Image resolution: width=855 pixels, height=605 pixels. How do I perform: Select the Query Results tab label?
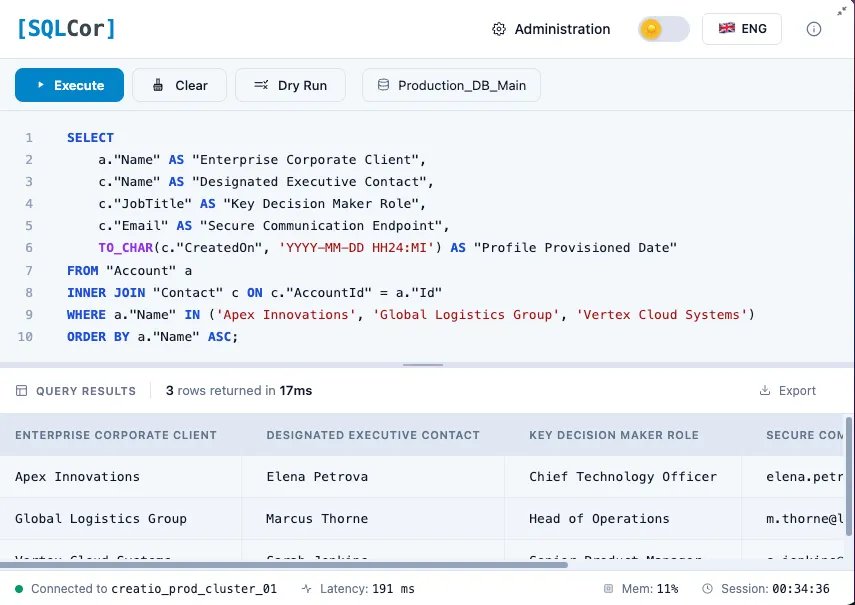(x=86, y=391)
